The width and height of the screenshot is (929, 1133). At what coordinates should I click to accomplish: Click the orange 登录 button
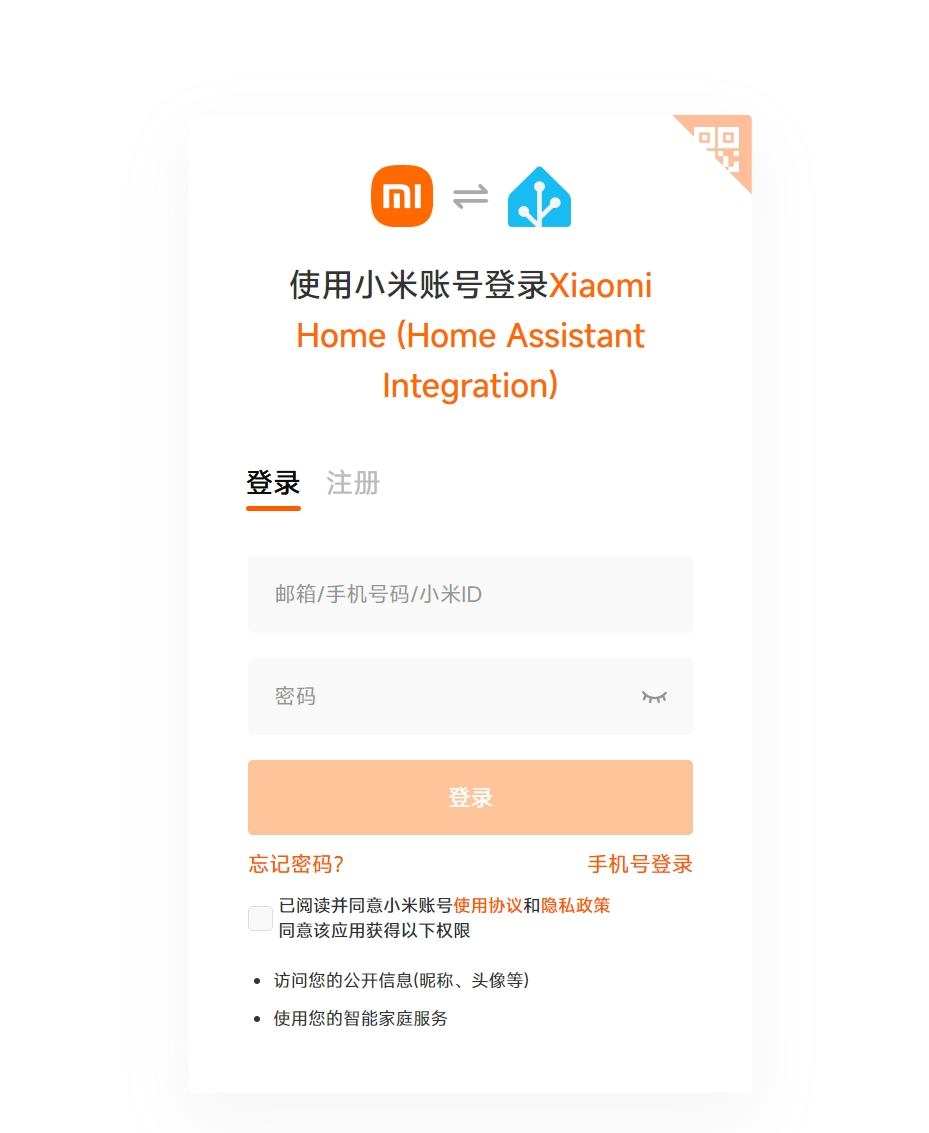click(470, 798)
